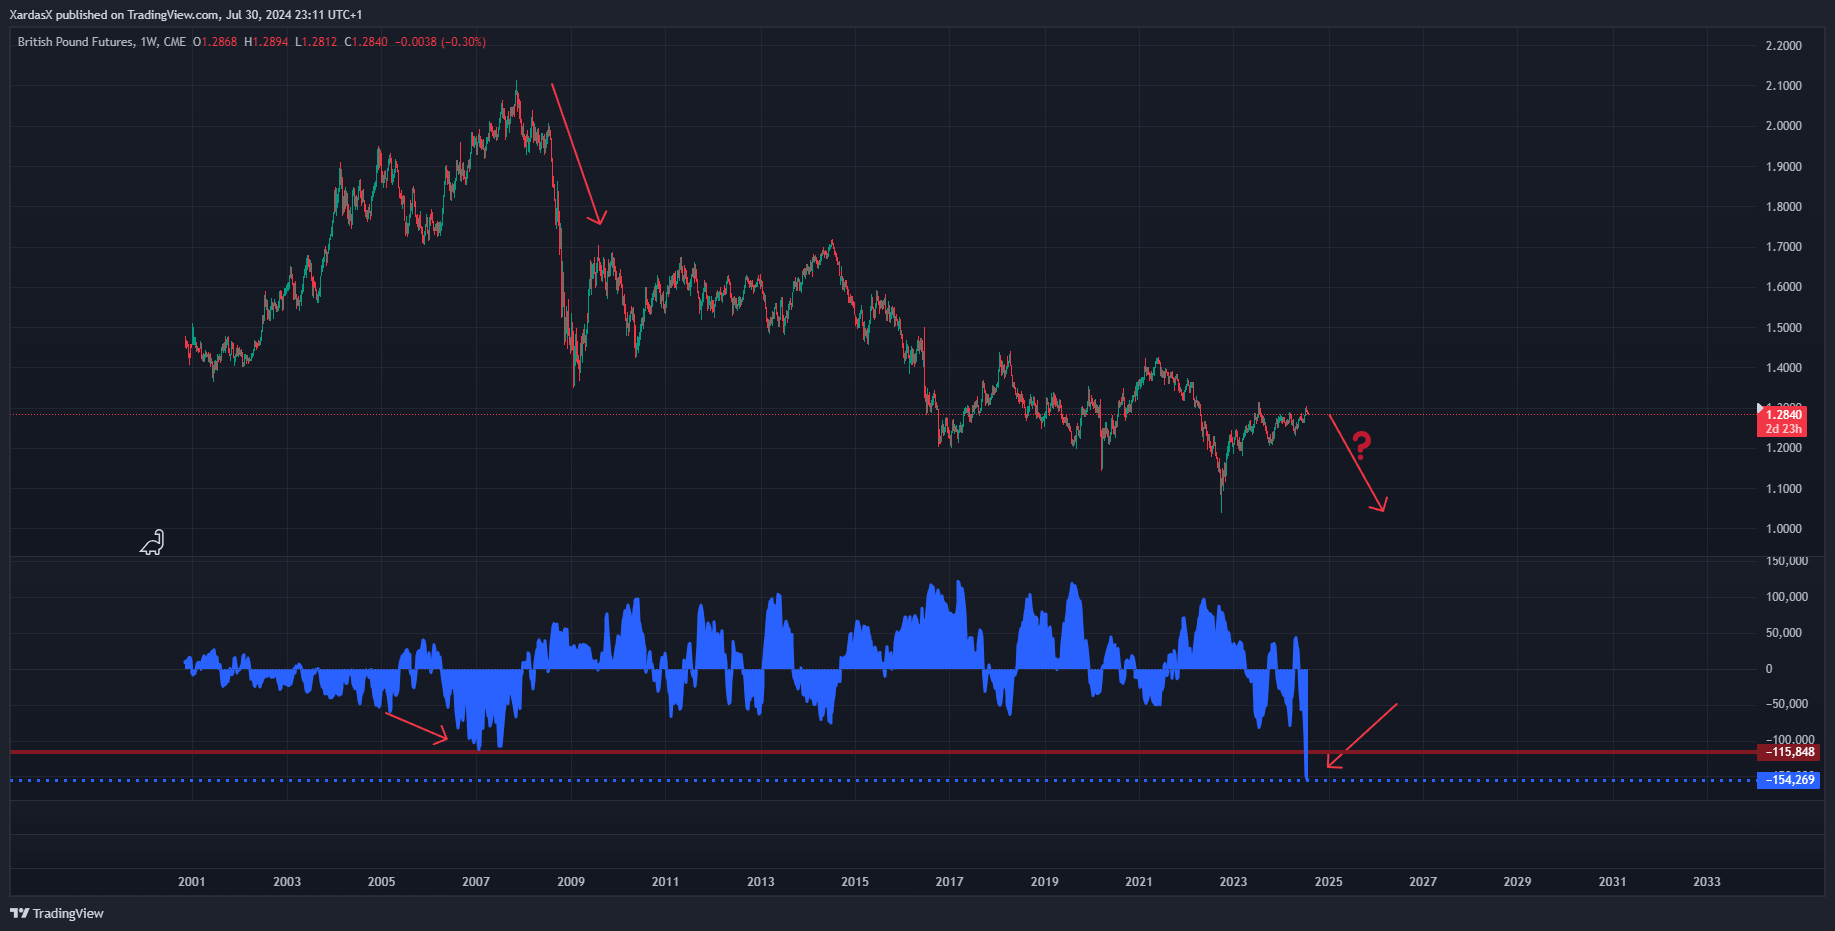This screenshot has height=931, width=1835.
Task: Click the 1.0000 price axis label
Action: (x=1784, y=529)
